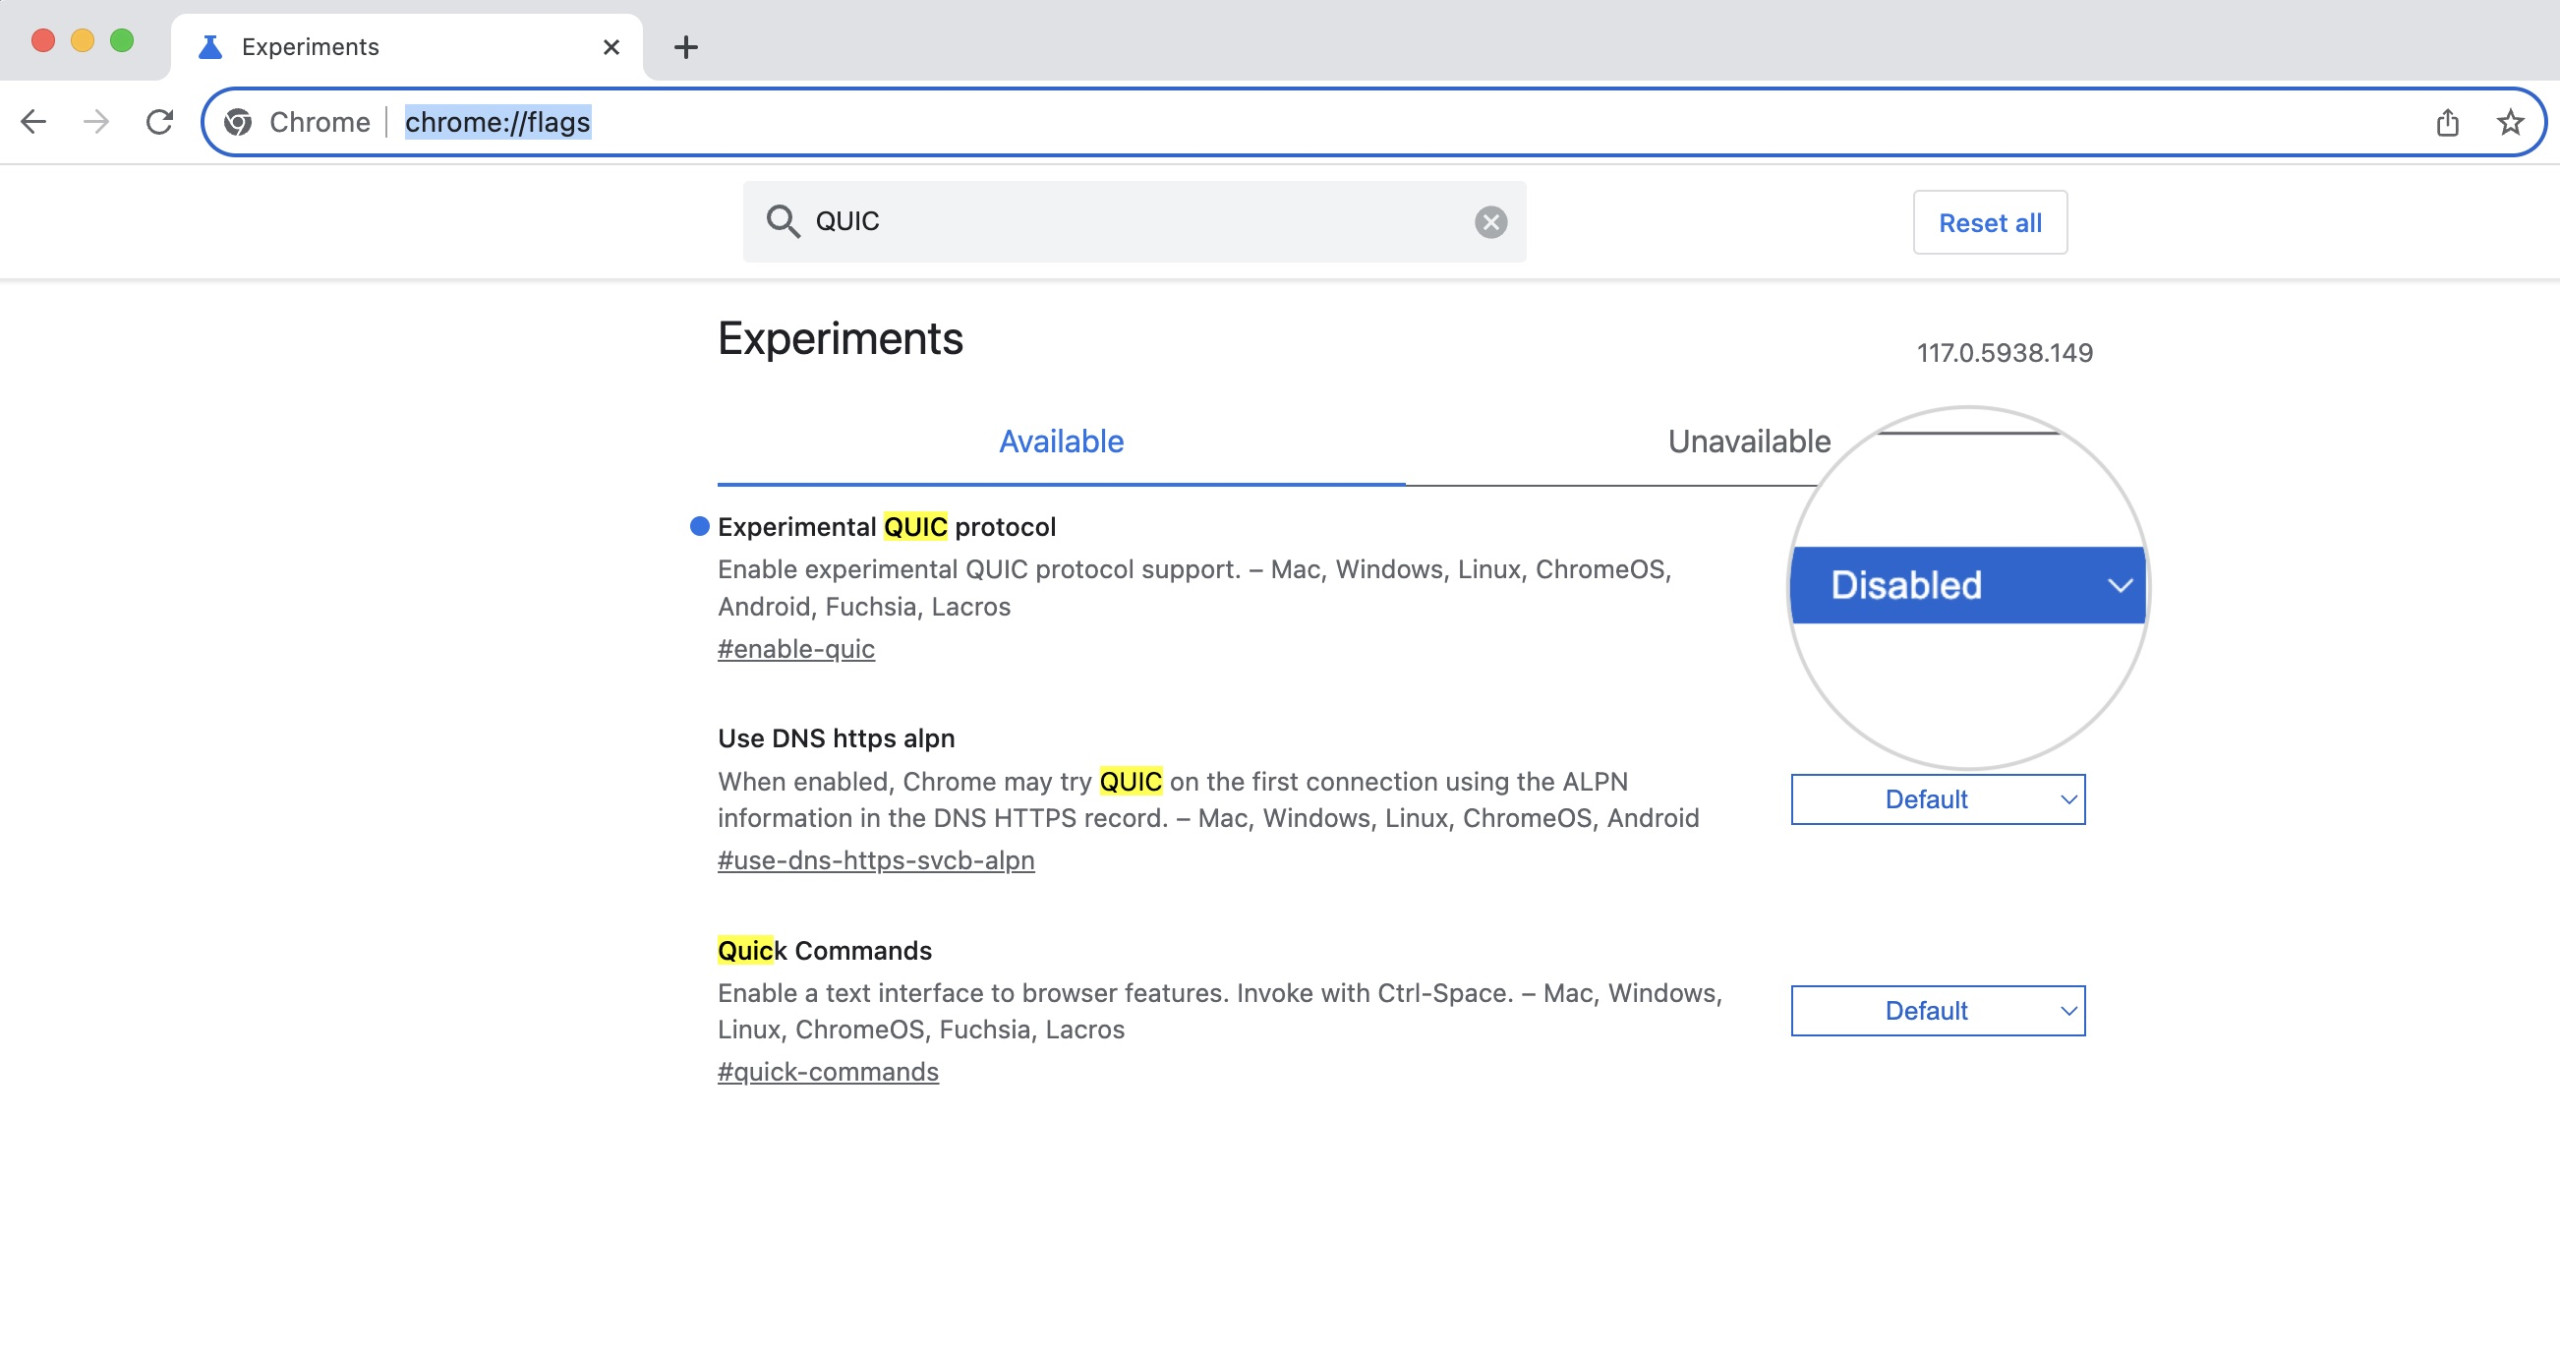Viewport: 2560px width, 1355px height.
Task: Clear the QUIC search text
Action: coord(1490,222)
